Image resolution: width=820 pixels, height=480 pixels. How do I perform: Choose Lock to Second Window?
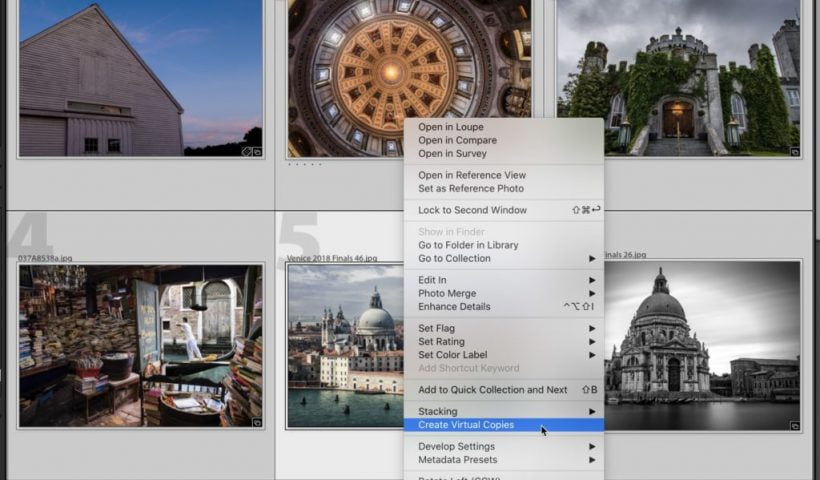click(x=472, y=210)
